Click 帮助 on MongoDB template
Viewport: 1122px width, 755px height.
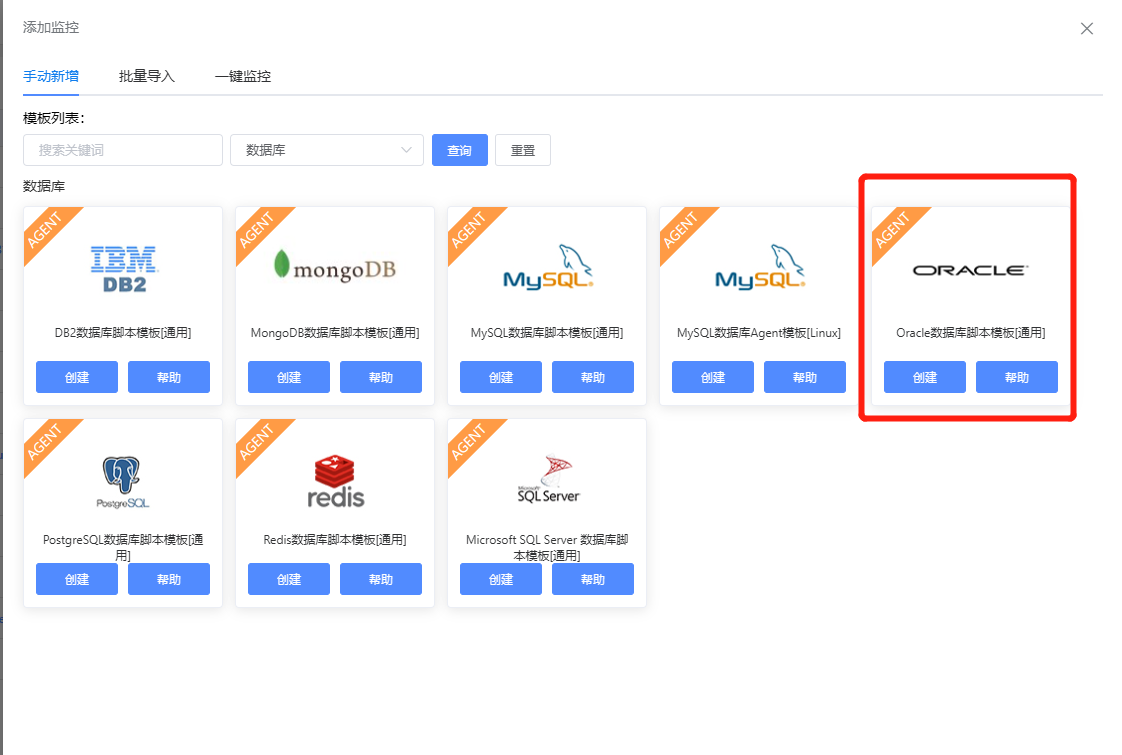pyautogui.click(x=381, y=377)
